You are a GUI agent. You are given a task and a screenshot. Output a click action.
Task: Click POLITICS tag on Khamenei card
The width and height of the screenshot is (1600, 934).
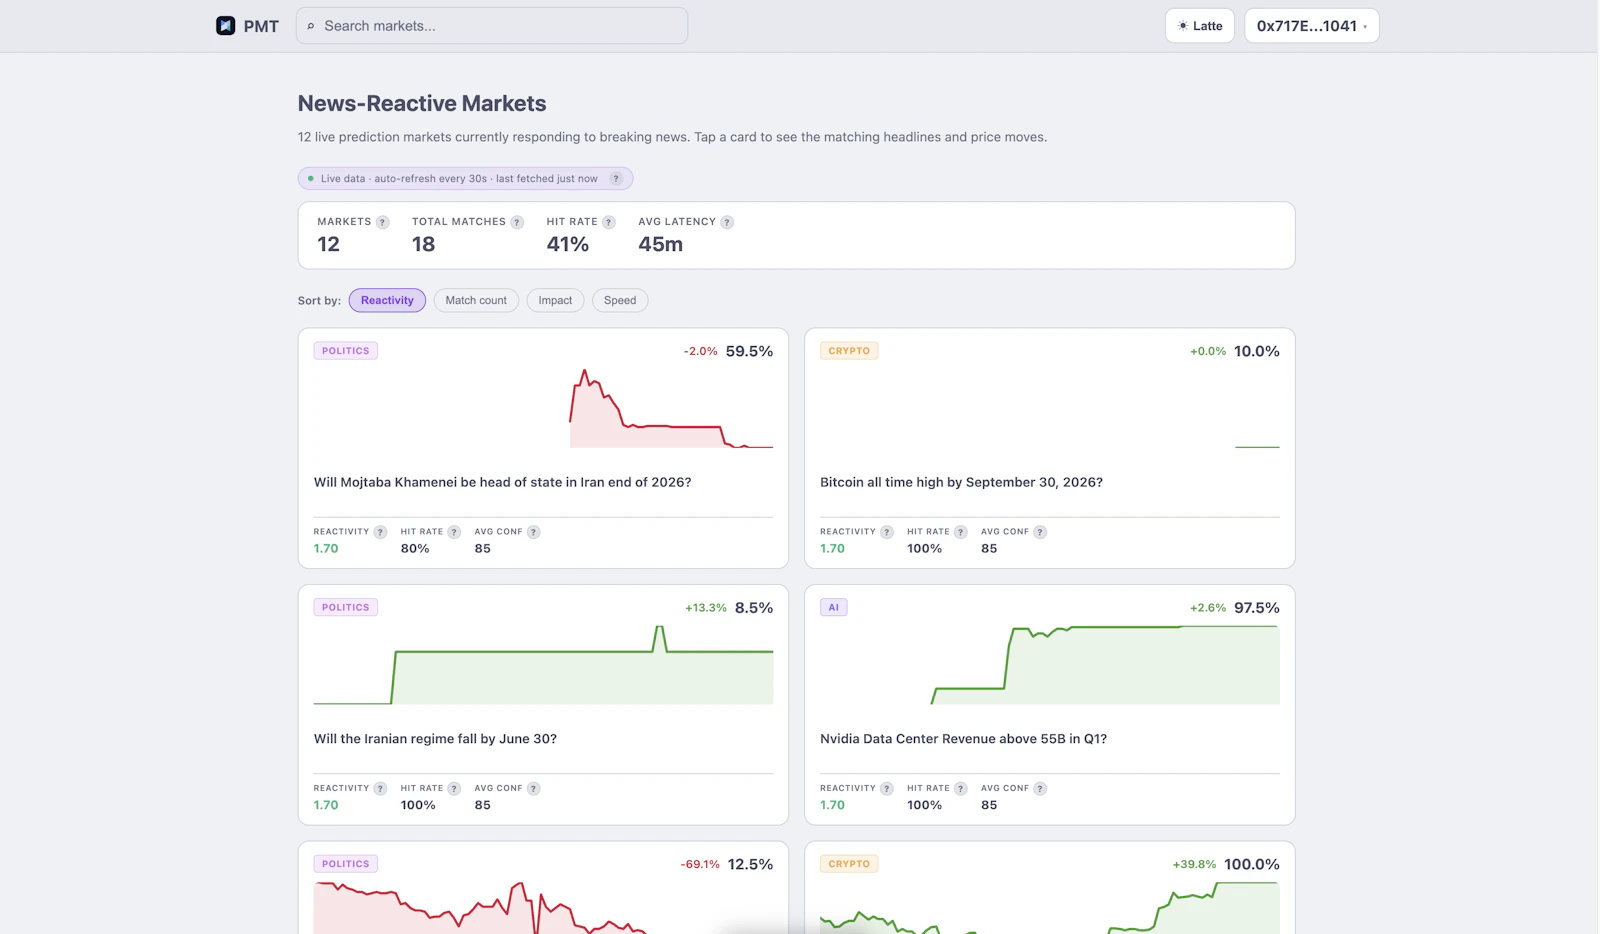[x=346, y=351]
